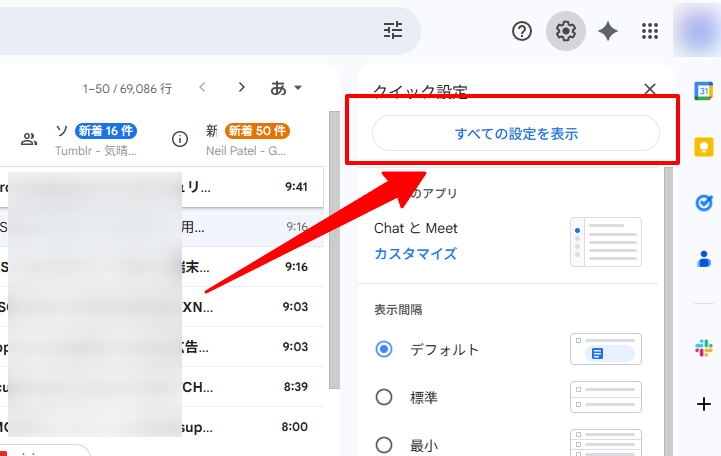
Task: Click Tumblr preview text under Social
Action: click(x=96, y=151)
